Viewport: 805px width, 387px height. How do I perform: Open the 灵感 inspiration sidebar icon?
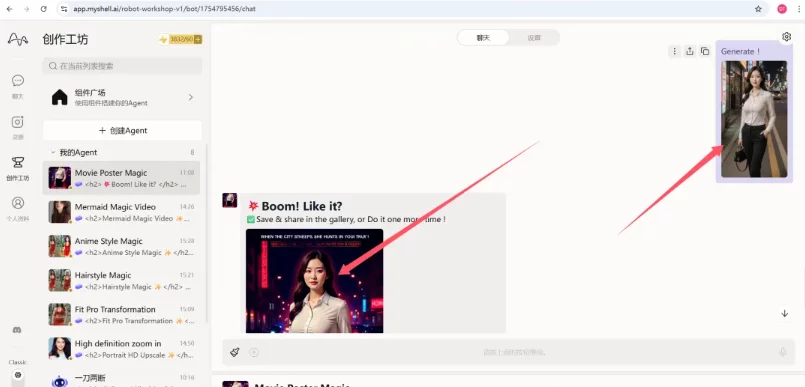coord(18,122)
